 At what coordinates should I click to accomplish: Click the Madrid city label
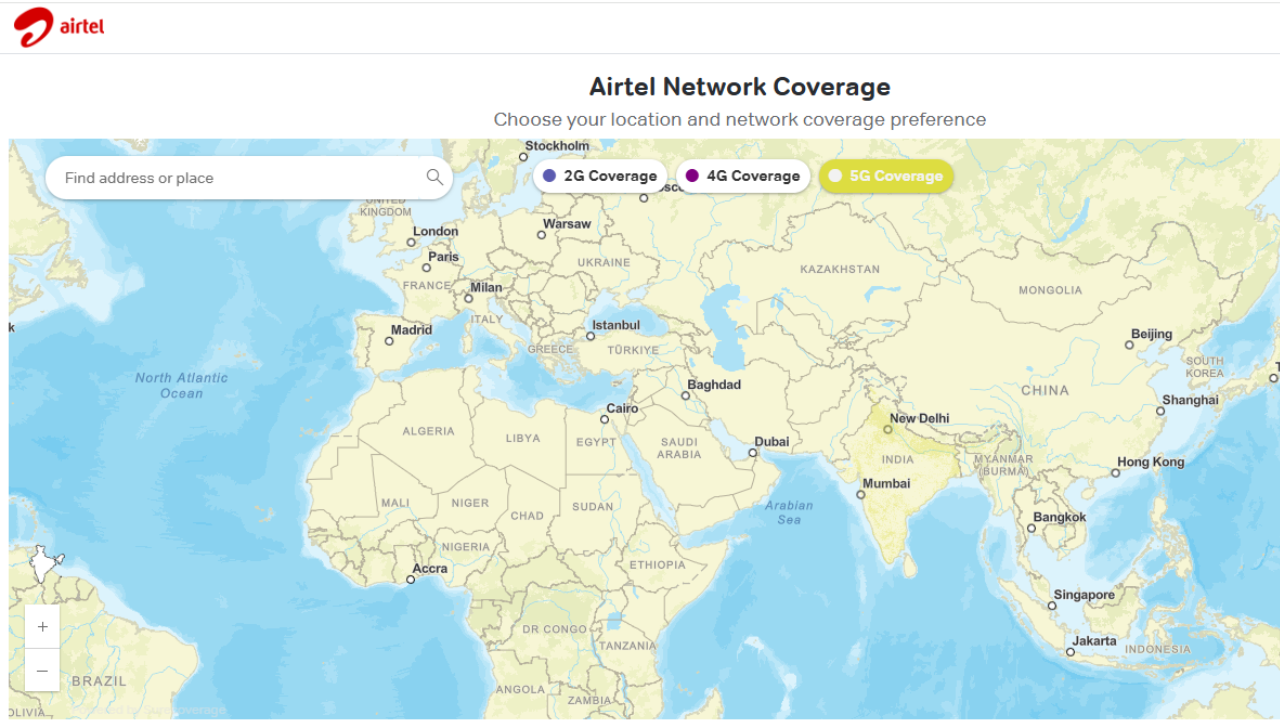[412, 329]
